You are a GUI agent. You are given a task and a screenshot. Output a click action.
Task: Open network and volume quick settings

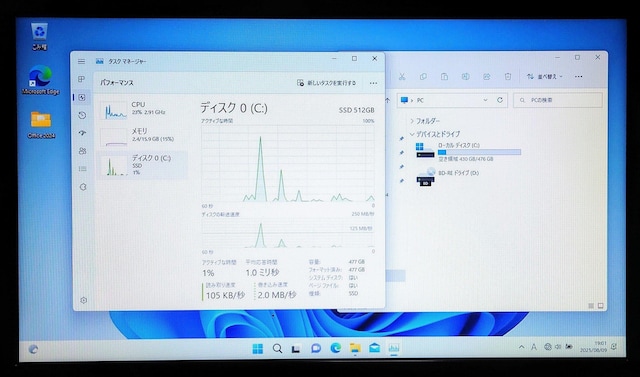point(558,347)
